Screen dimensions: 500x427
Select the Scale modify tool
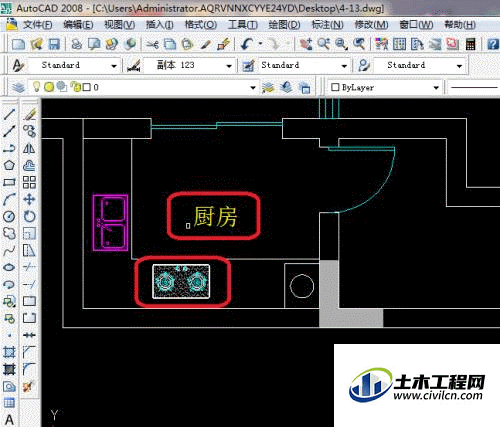(29, 233)
